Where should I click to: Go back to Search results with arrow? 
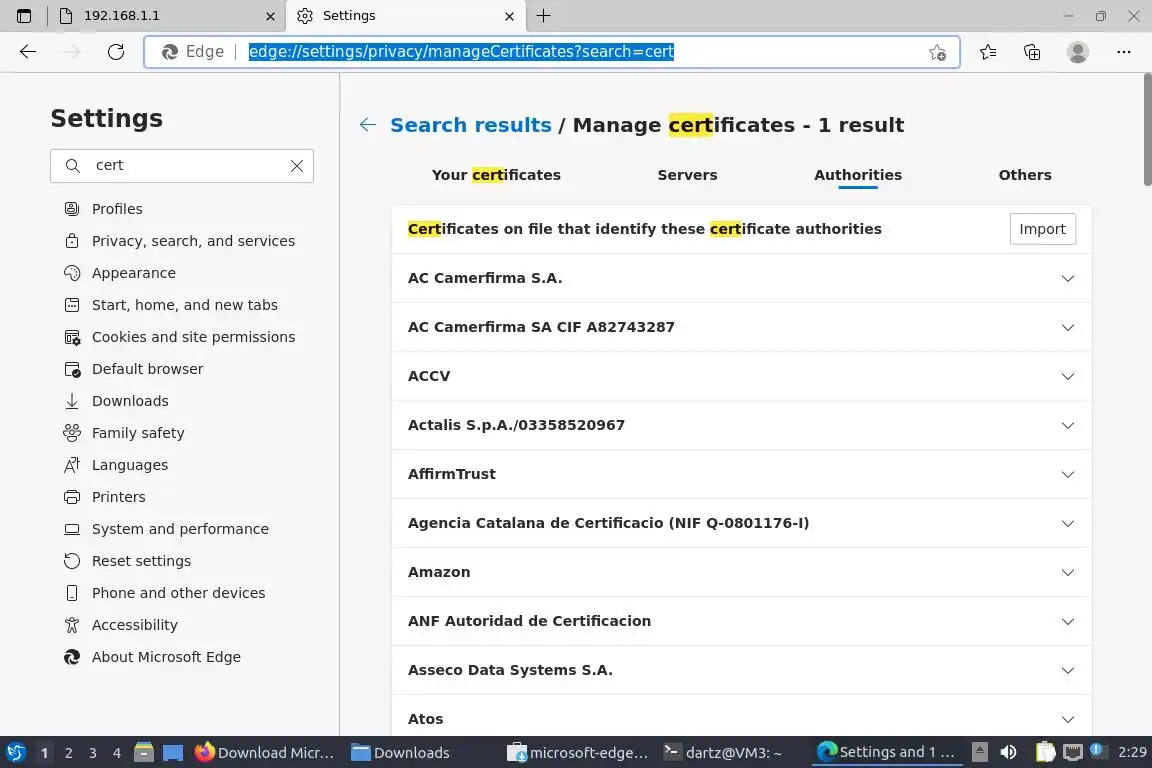coord(367,125)
